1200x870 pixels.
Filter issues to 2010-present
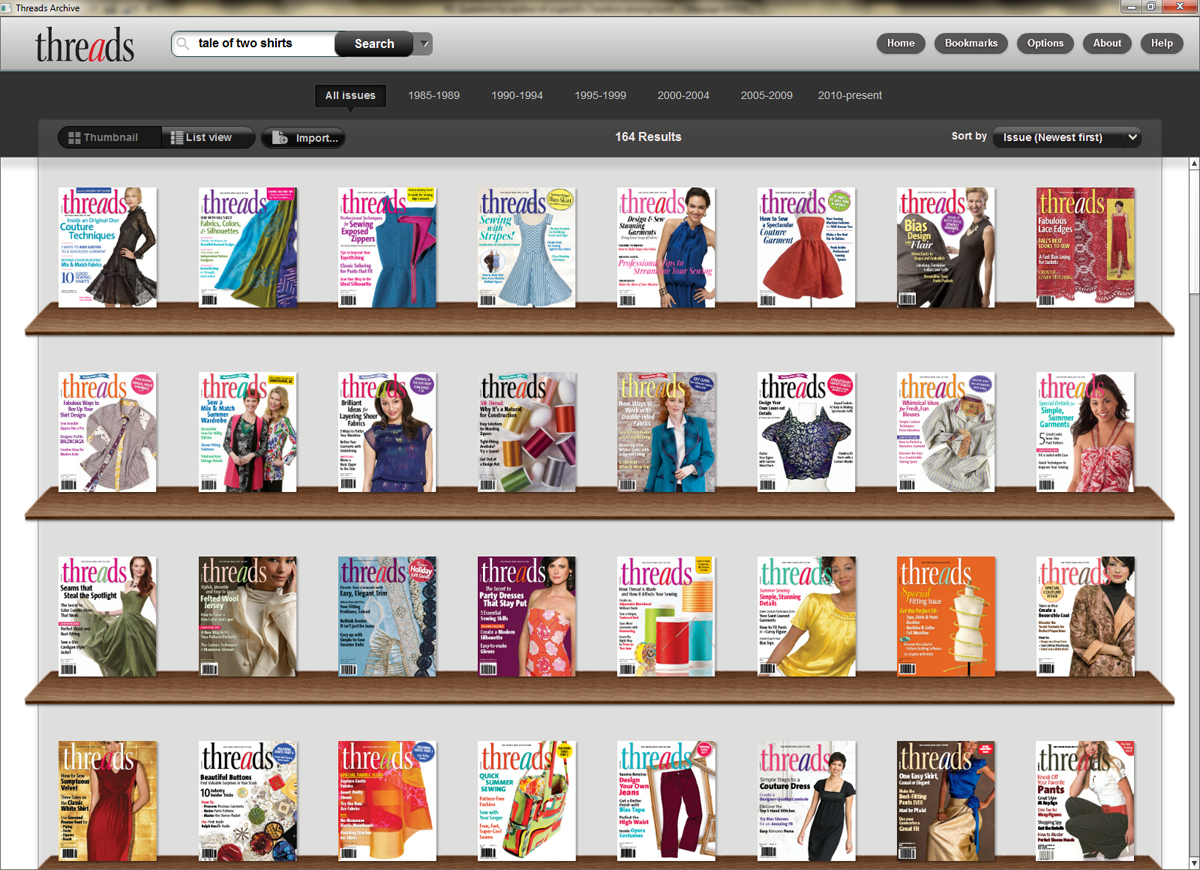(x=850, y=96)
